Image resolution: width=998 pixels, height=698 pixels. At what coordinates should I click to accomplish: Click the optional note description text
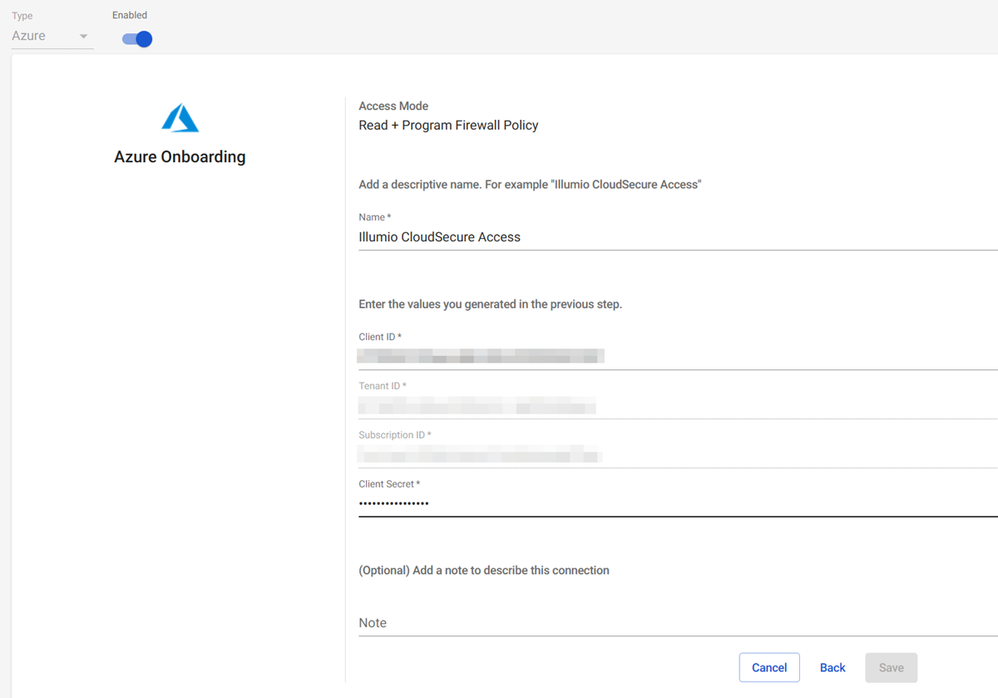tap(483, 570)
